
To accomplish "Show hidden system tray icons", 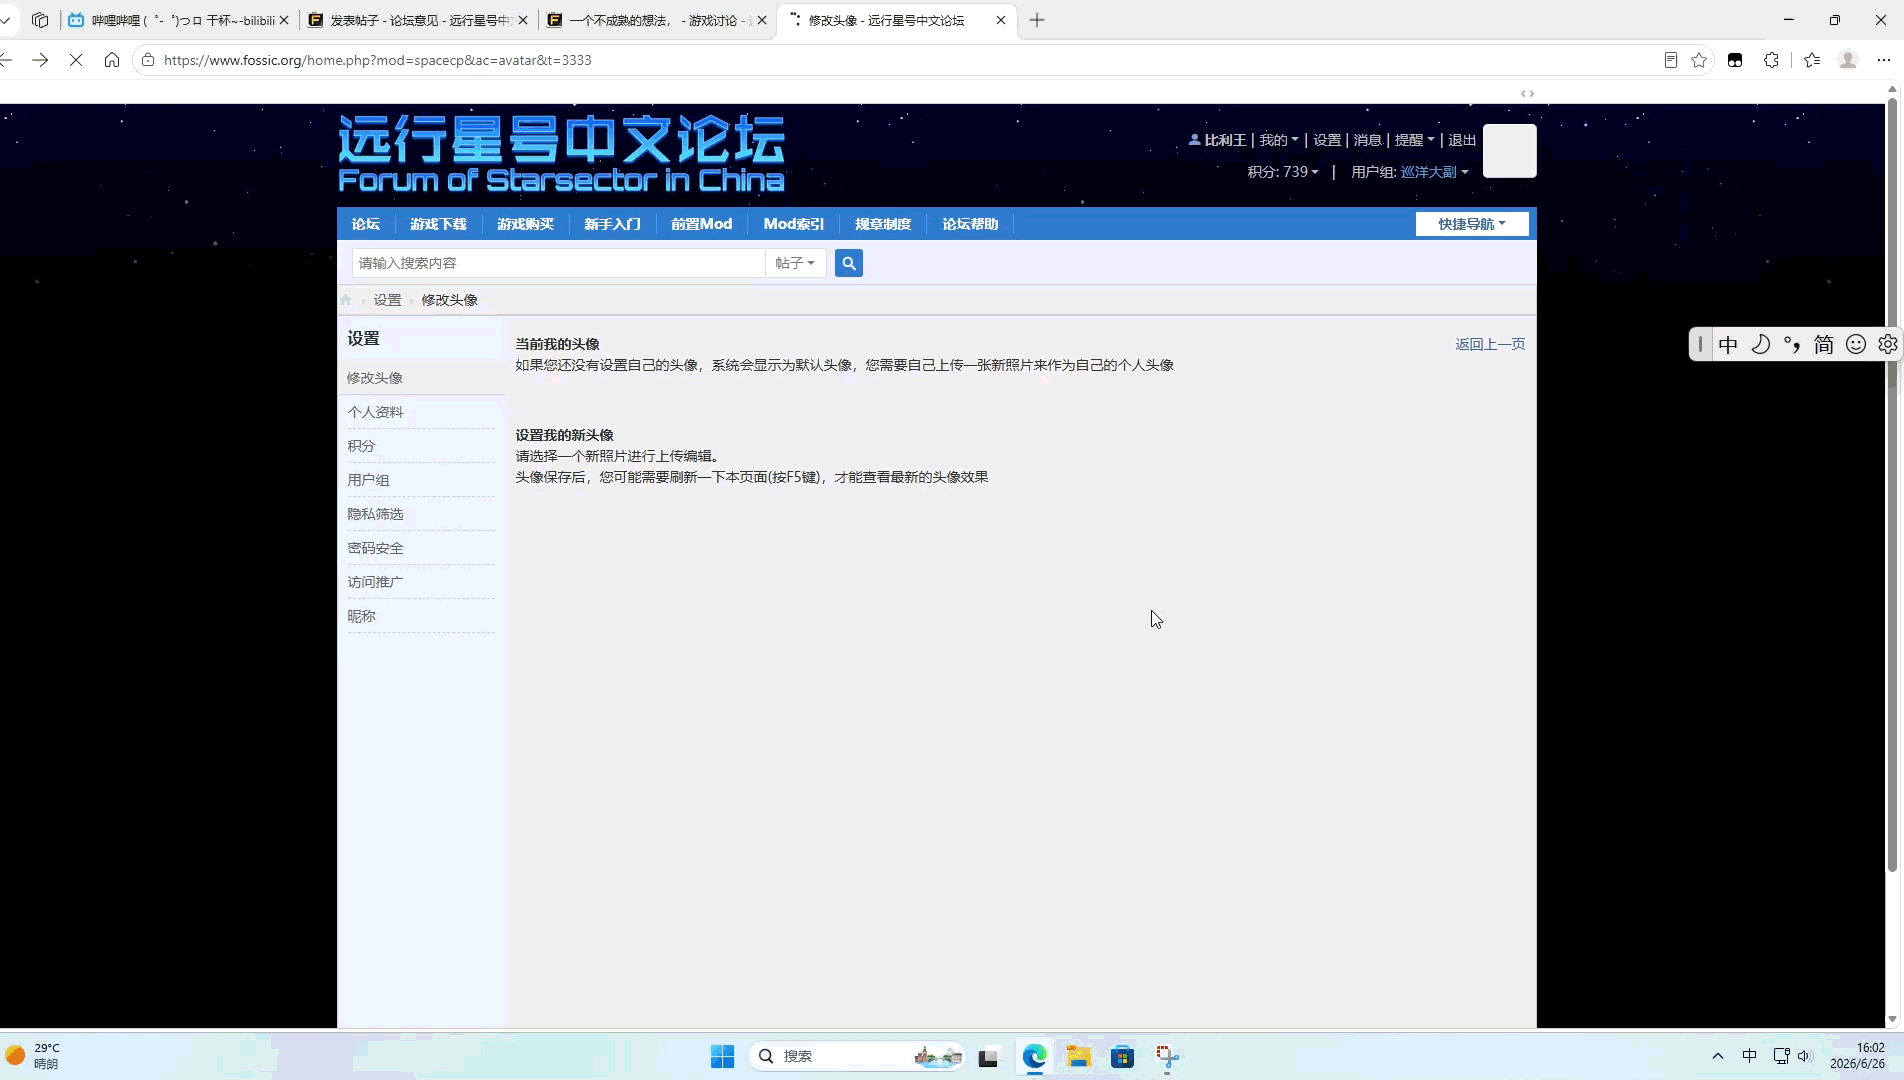I will tap(1718, 1056).
